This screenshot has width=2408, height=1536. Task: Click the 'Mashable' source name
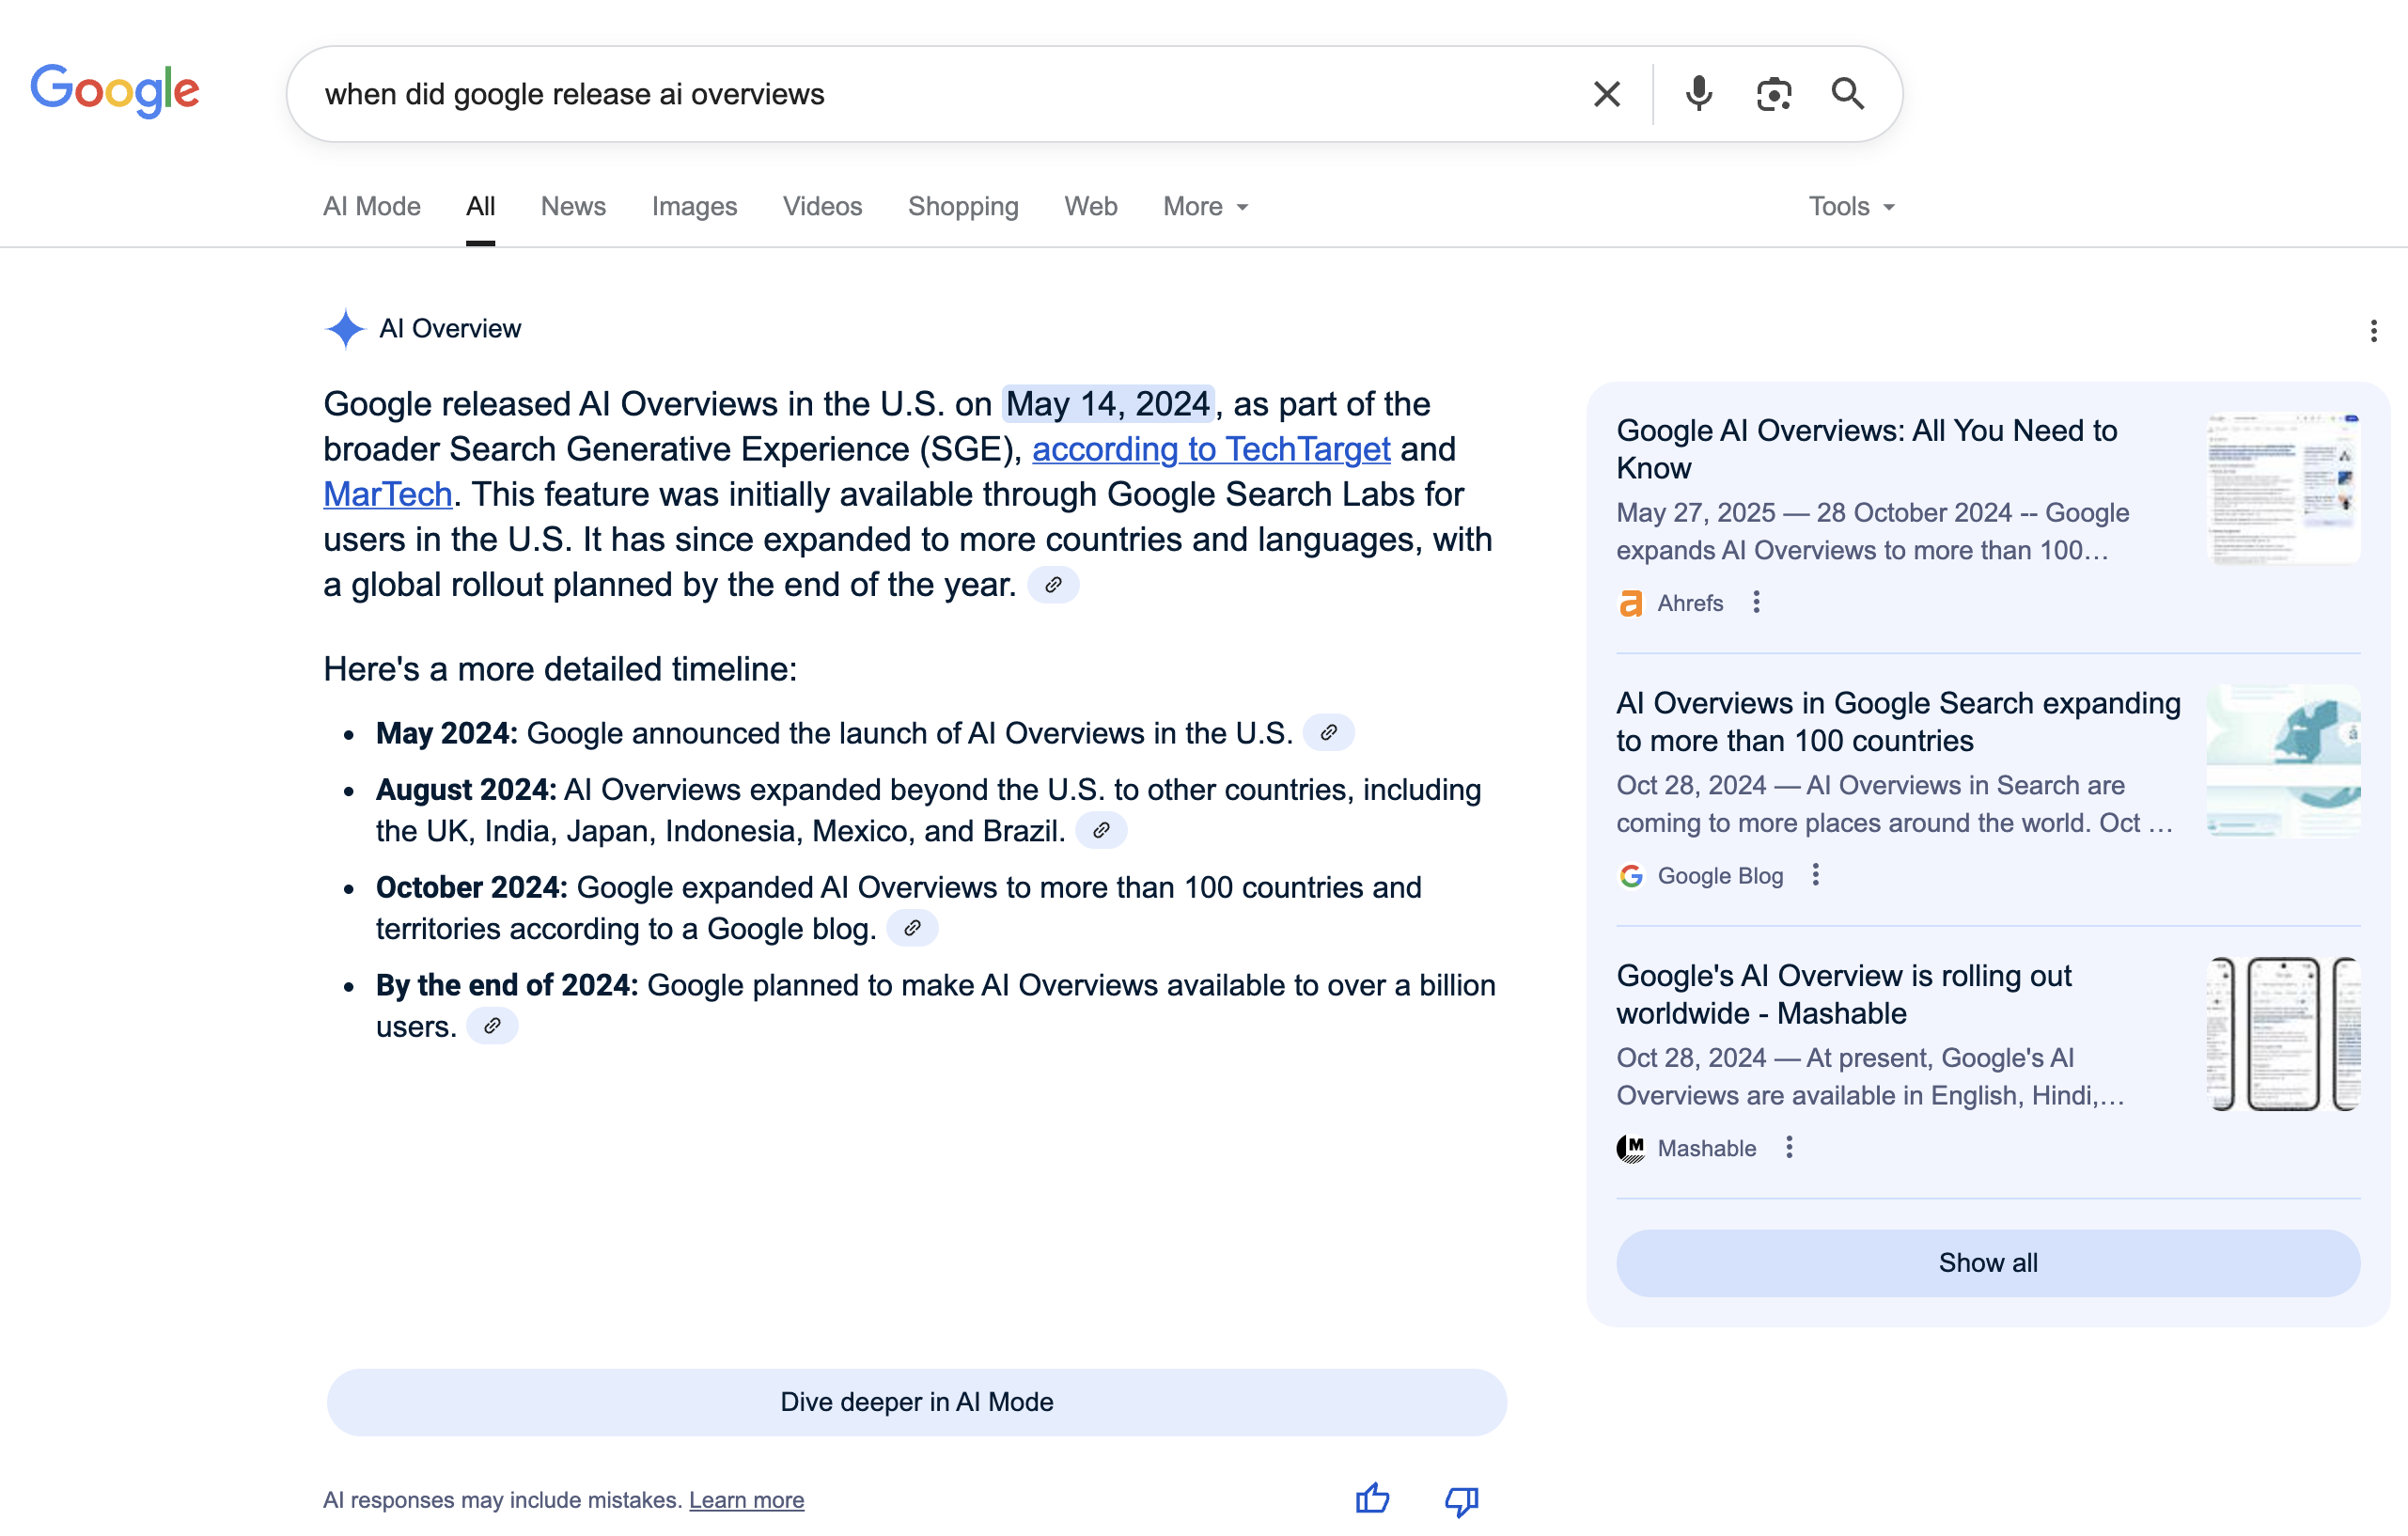(1706, 1148)
